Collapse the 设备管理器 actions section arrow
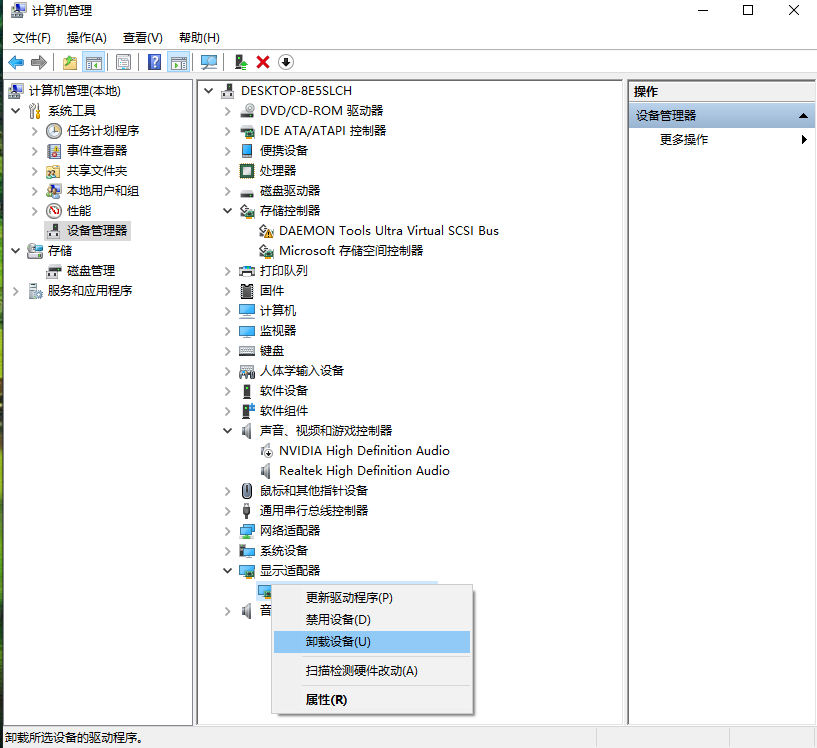 [x=803, y=116]
